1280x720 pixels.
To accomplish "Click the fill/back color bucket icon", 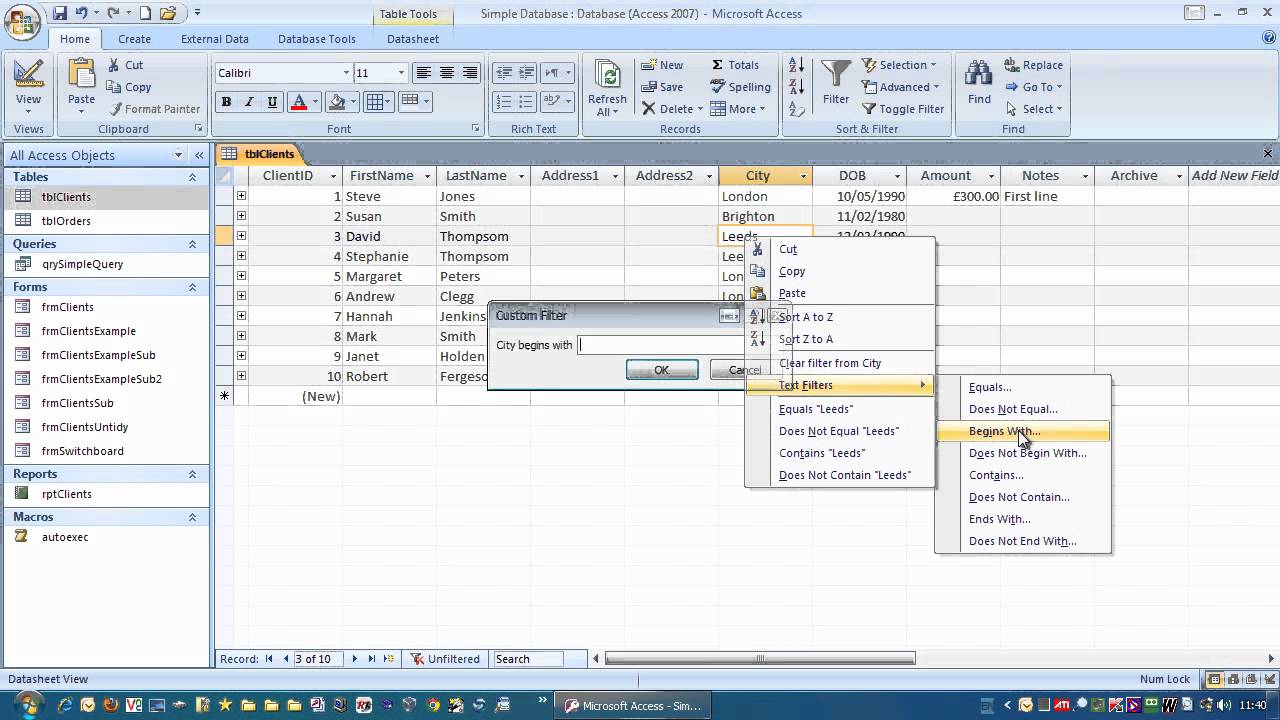I will 336,102.
